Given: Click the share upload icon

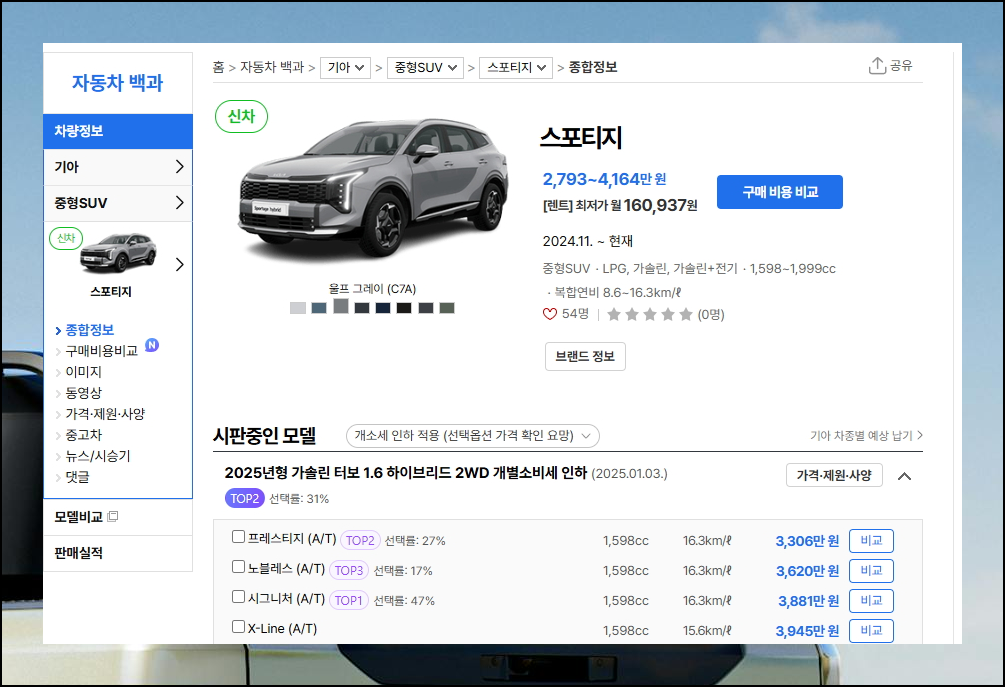Looking at the screenshot, I should pyautogui.click(x=877, y=65).
